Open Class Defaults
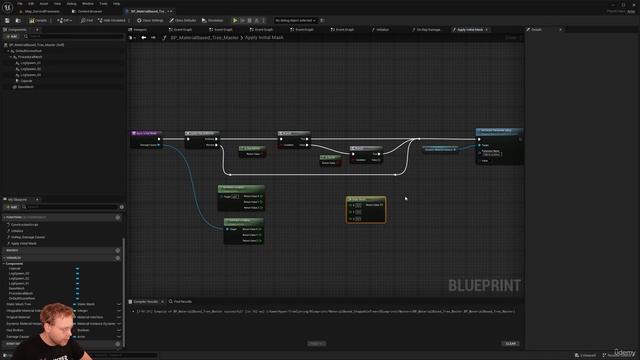Image resolution: width=640 pixels, height=360 pixels. [183, 20]
